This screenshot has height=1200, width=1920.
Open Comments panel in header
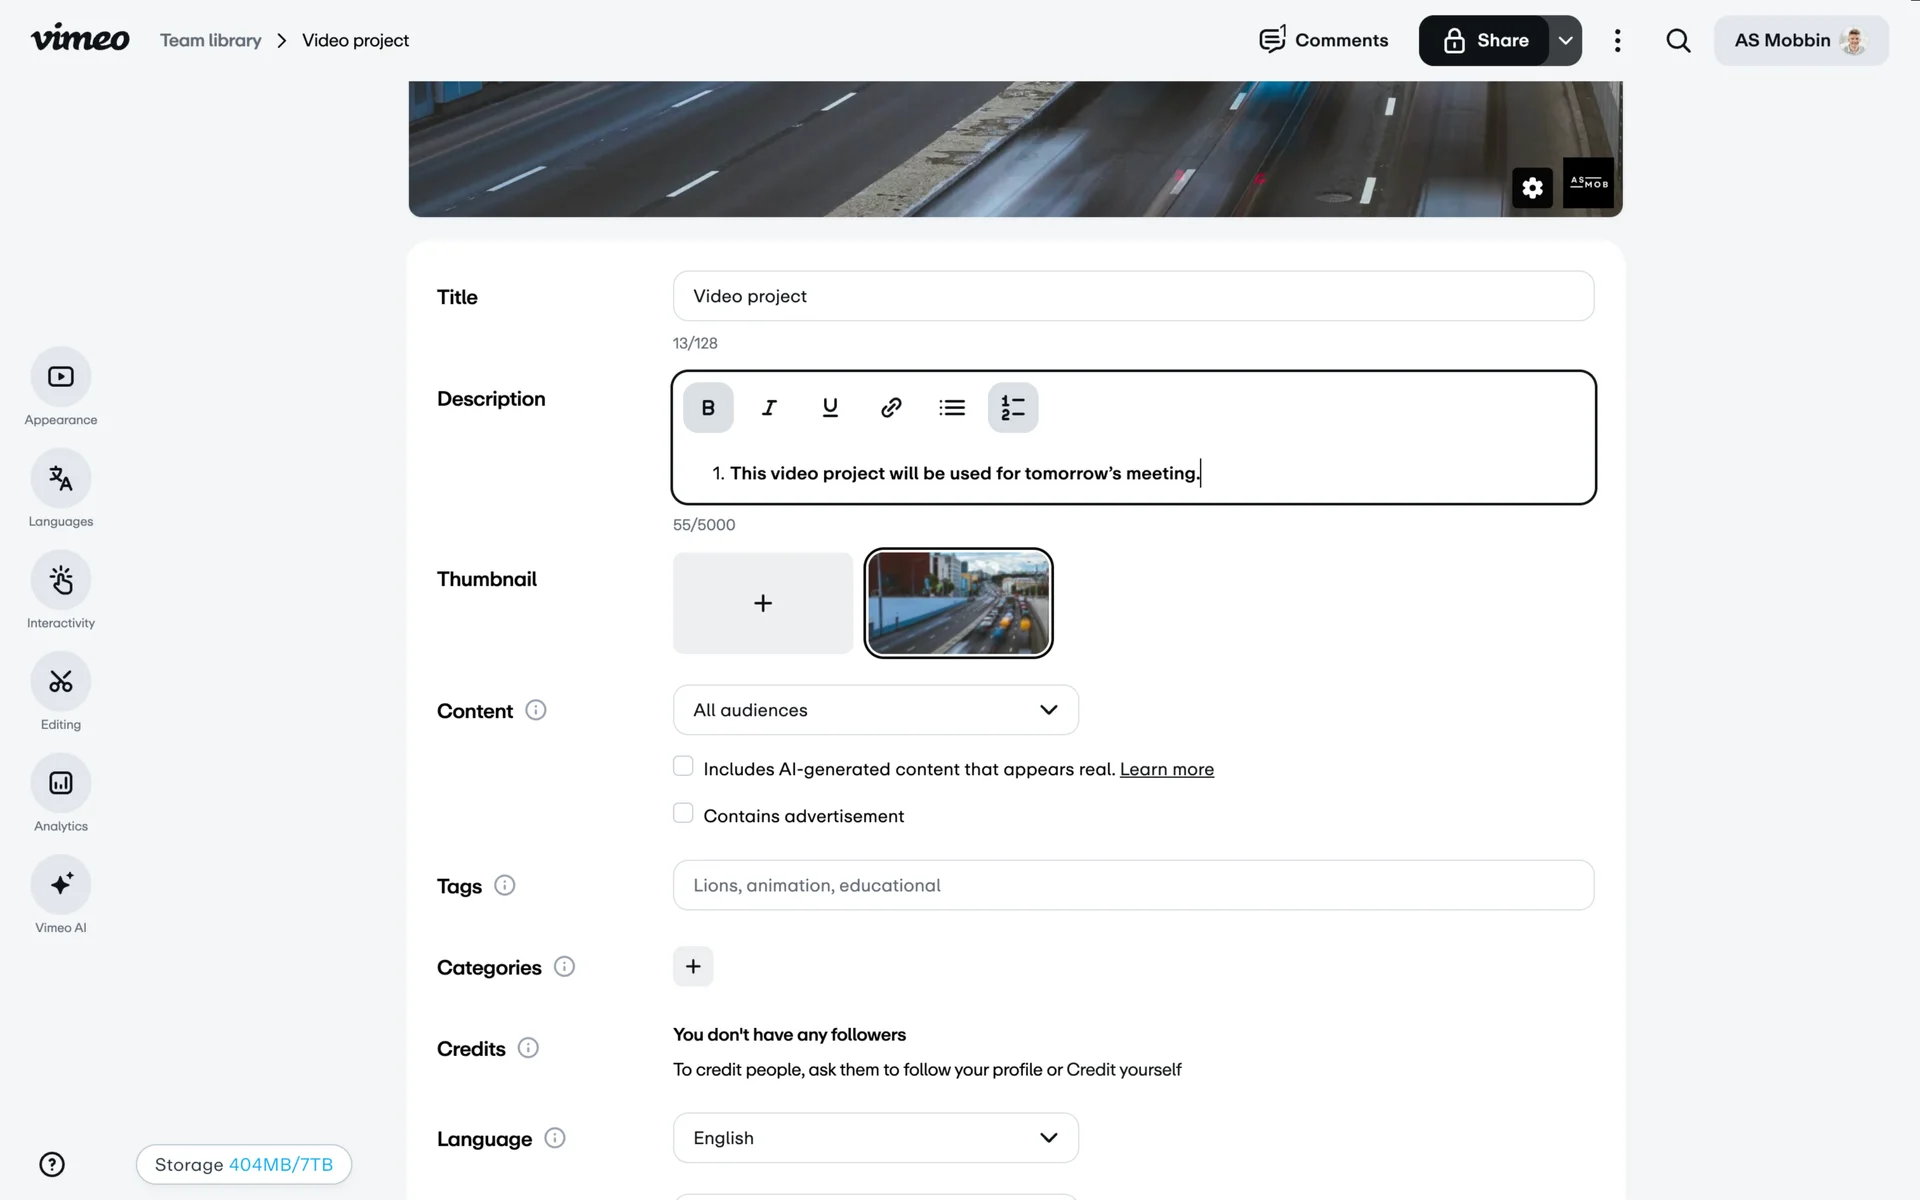tap(1323, 41)
